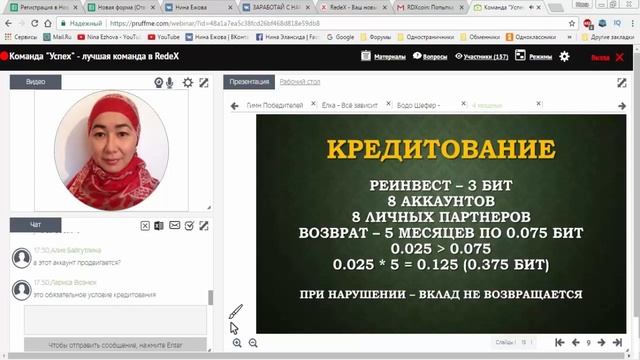Screen dimensions: 640x360
Task: Expand the Video panel to fullscreen
Action: [x=204, y=83]
